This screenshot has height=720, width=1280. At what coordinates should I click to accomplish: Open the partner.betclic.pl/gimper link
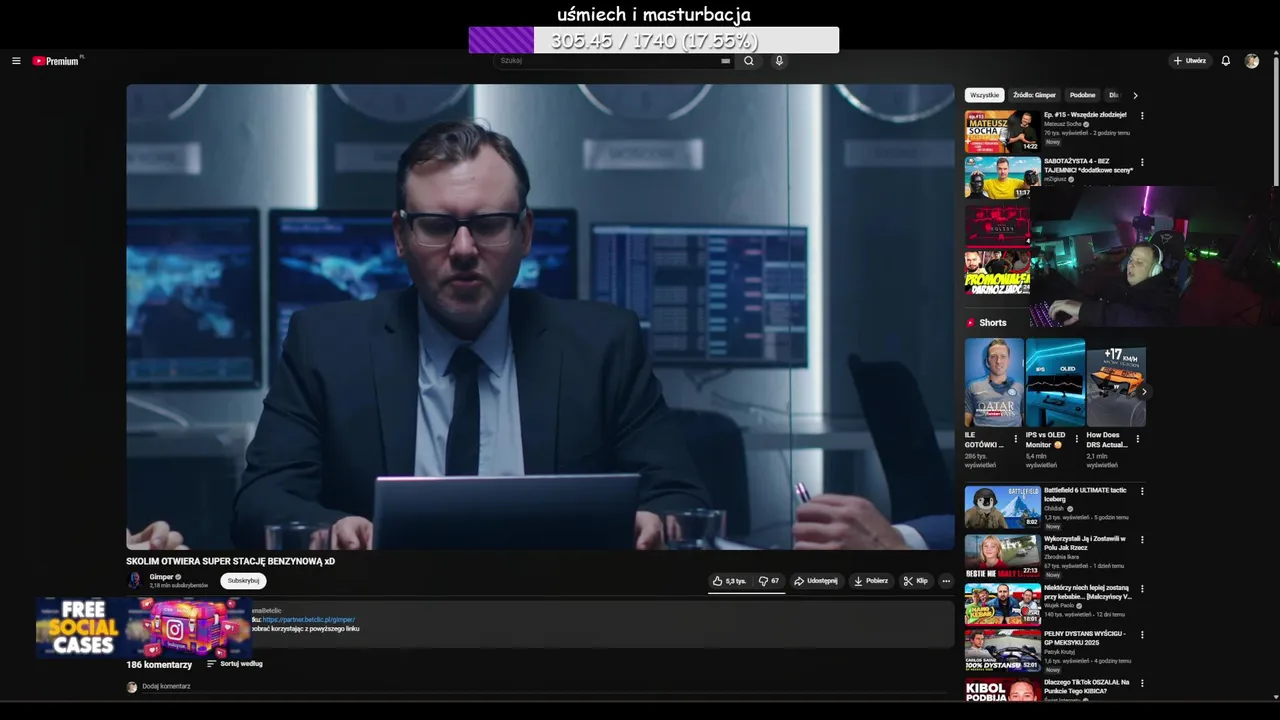(309, 620)
